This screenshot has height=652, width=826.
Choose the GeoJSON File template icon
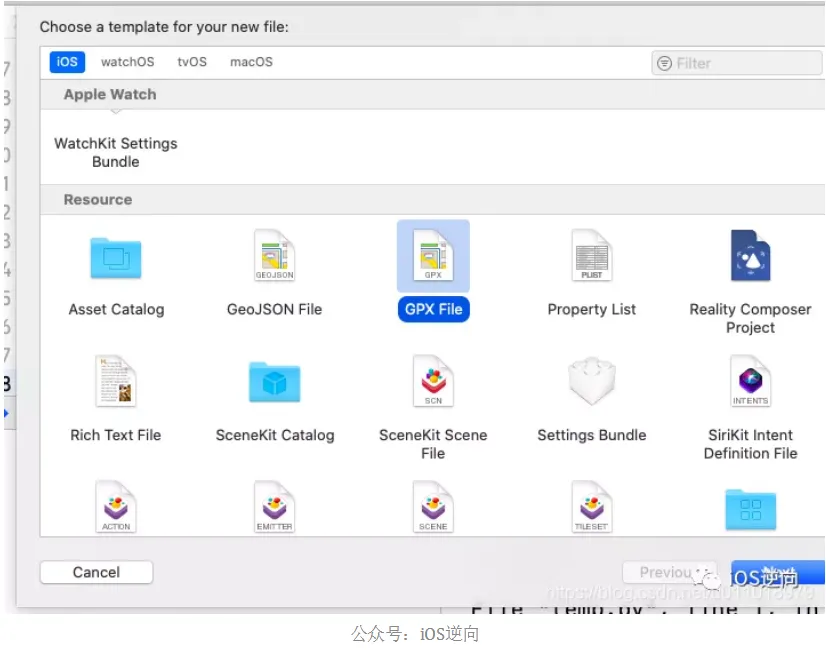coord(274,255)
